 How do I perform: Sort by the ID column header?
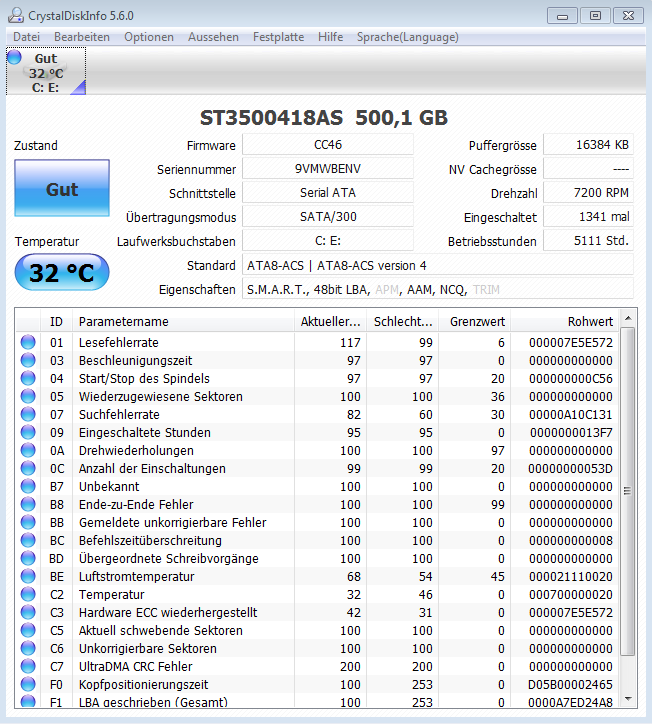pos(56,322)
